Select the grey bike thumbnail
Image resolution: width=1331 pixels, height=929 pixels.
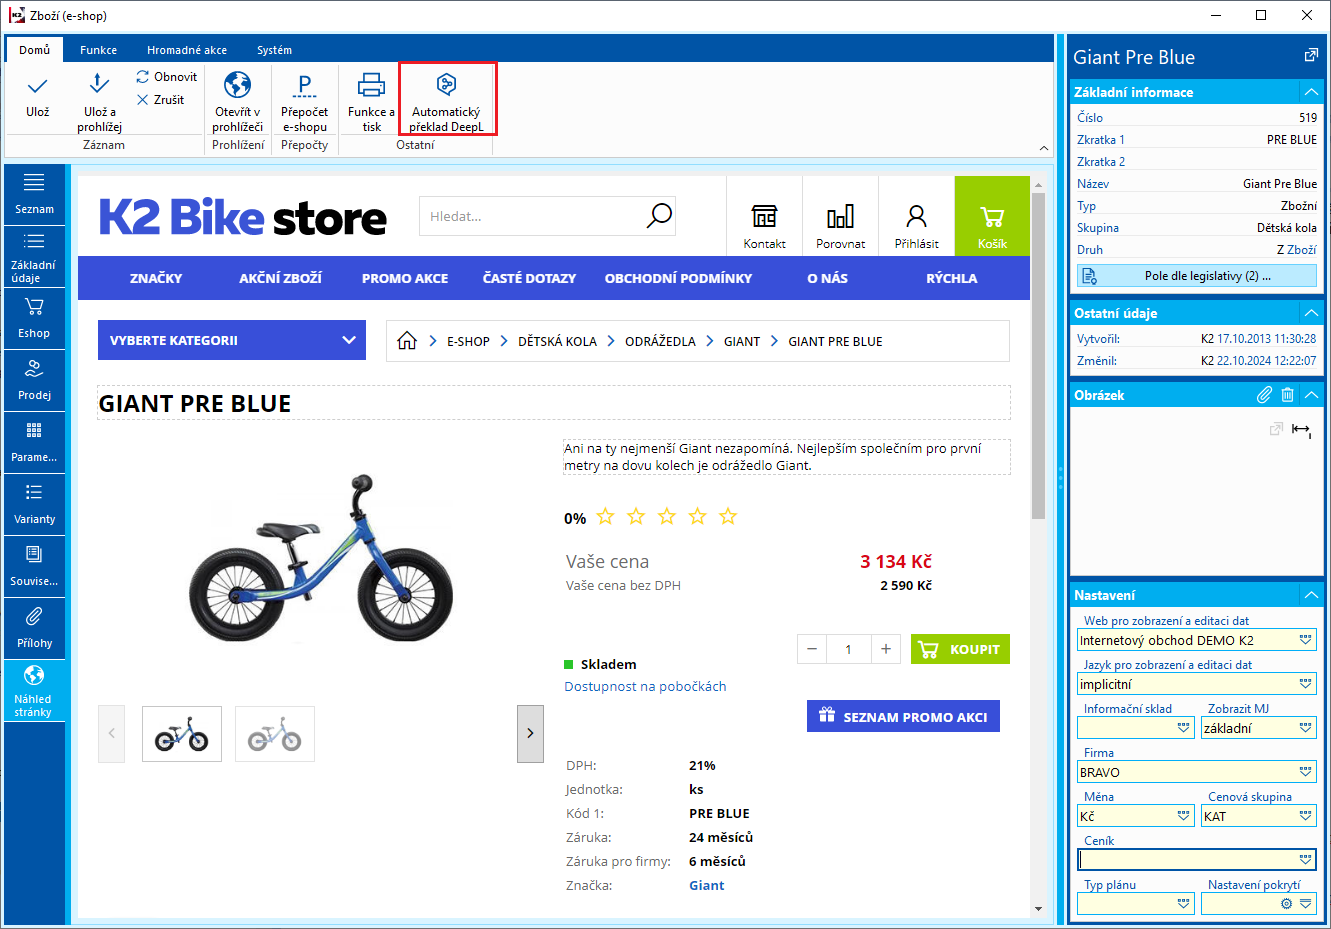pos(275,734)
